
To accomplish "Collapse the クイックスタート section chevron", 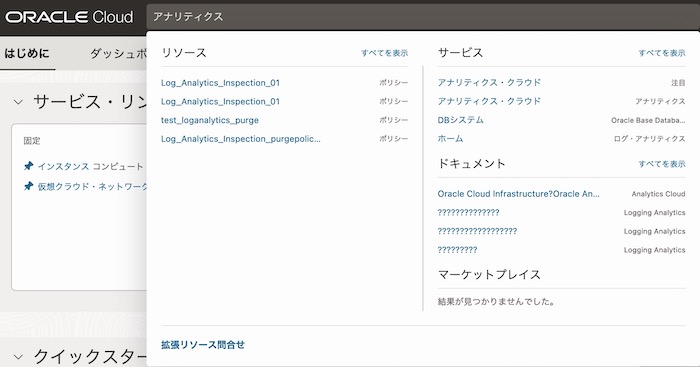I will (18, 357).
